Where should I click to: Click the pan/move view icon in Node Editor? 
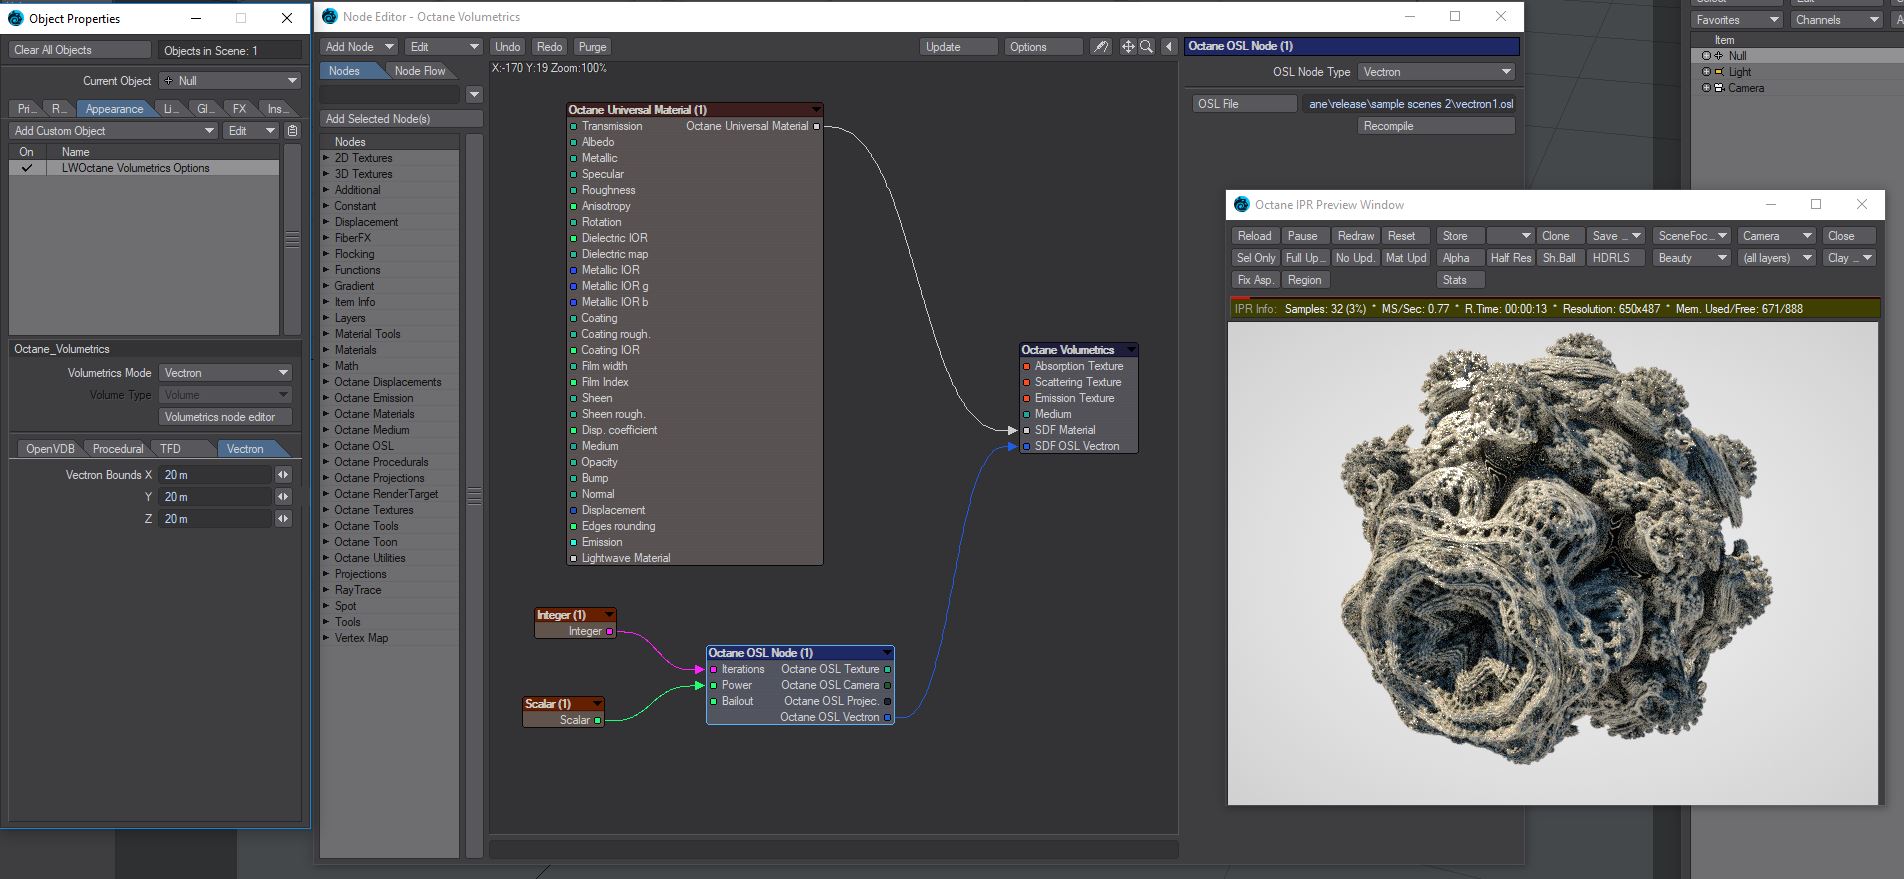tap(1128, 47)
